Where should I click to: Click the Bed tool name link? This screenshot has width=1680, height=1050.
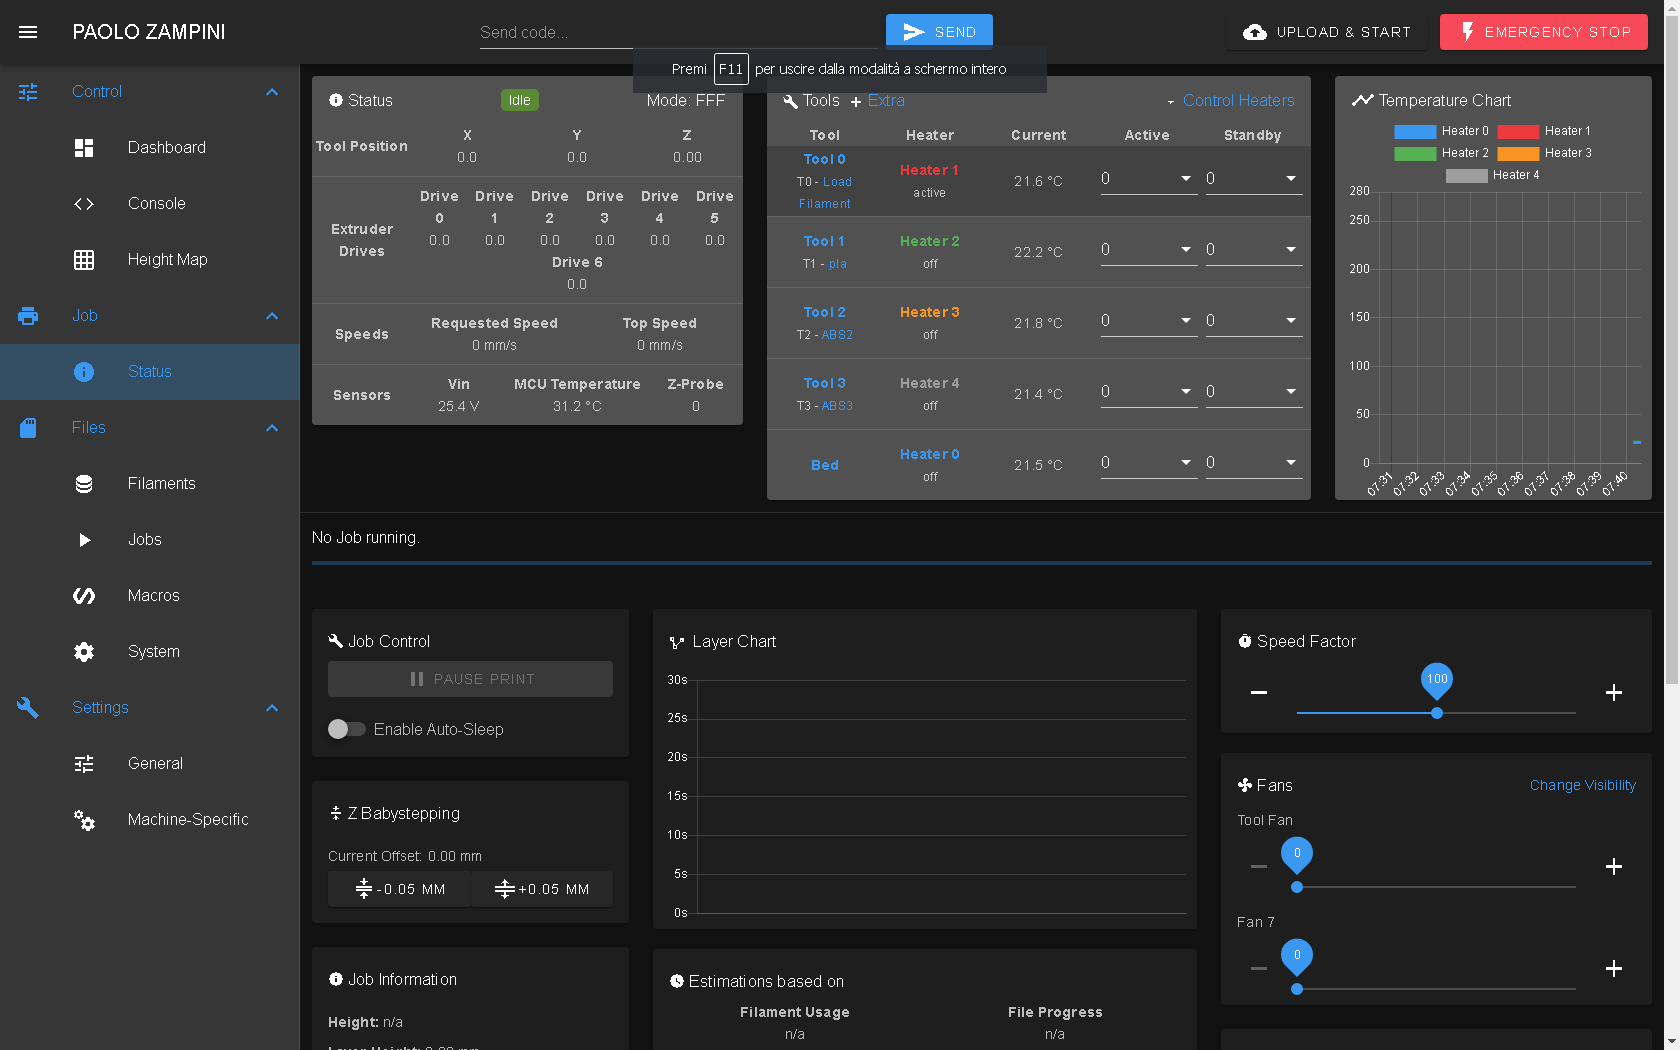825,465
